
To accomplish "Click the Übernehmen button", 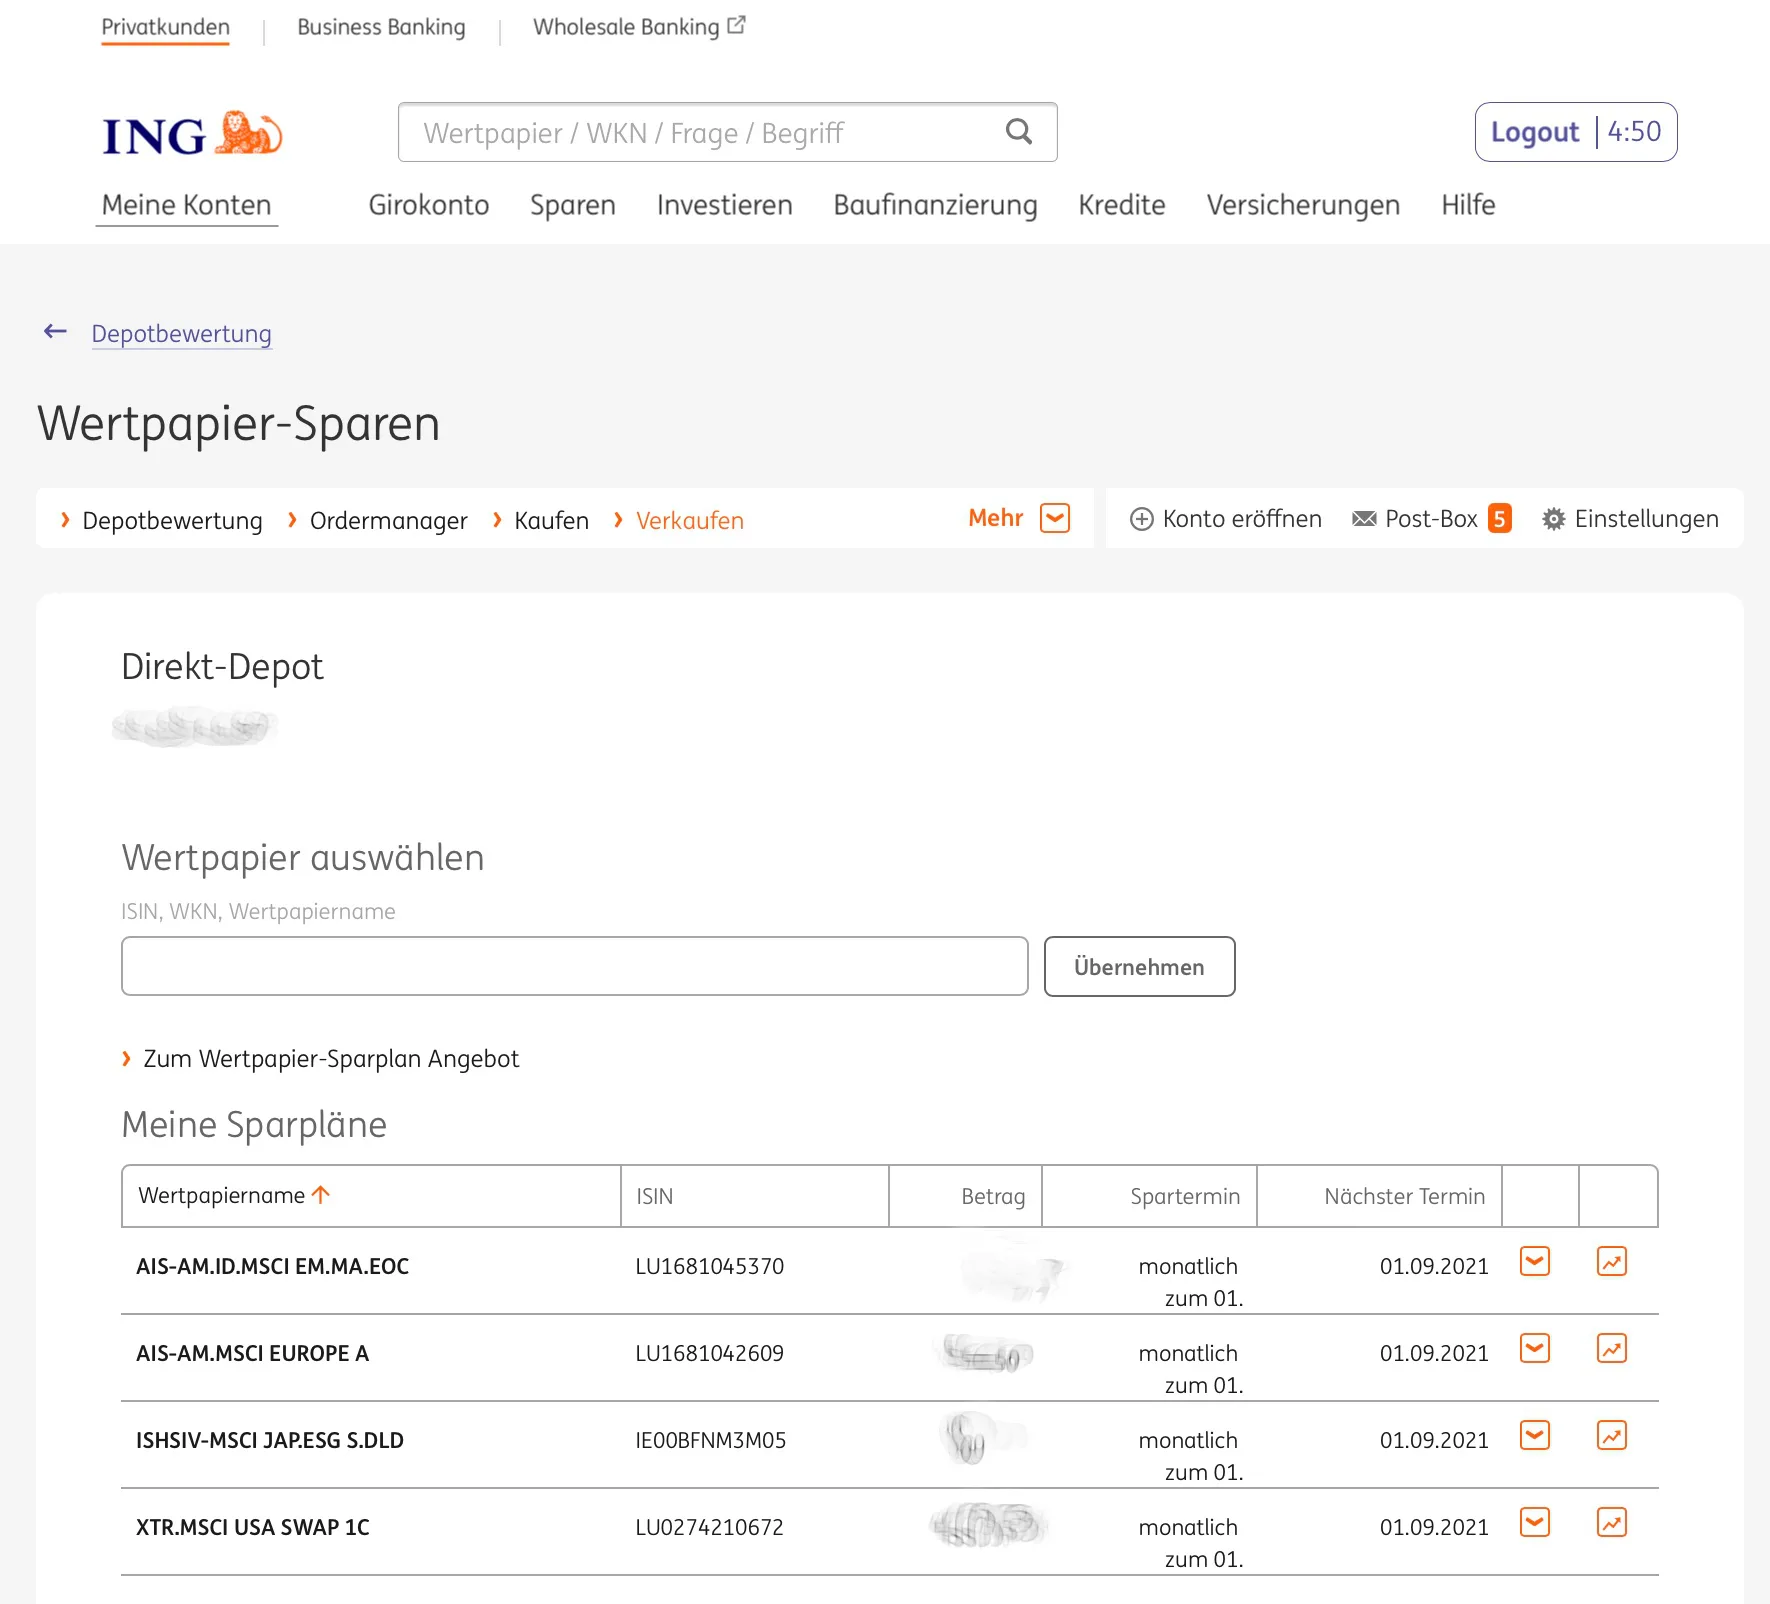I will pyautogui.click(x=1140, y=966).
